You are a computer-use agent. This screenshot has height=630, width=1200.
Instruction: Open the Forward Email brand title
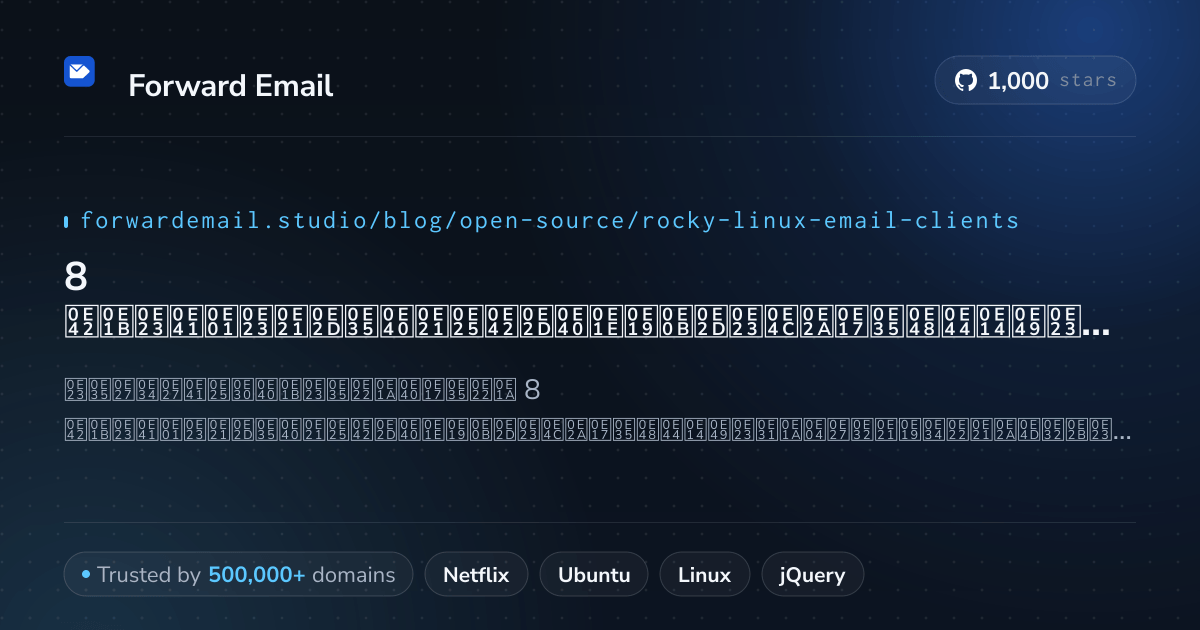(231, 86)
